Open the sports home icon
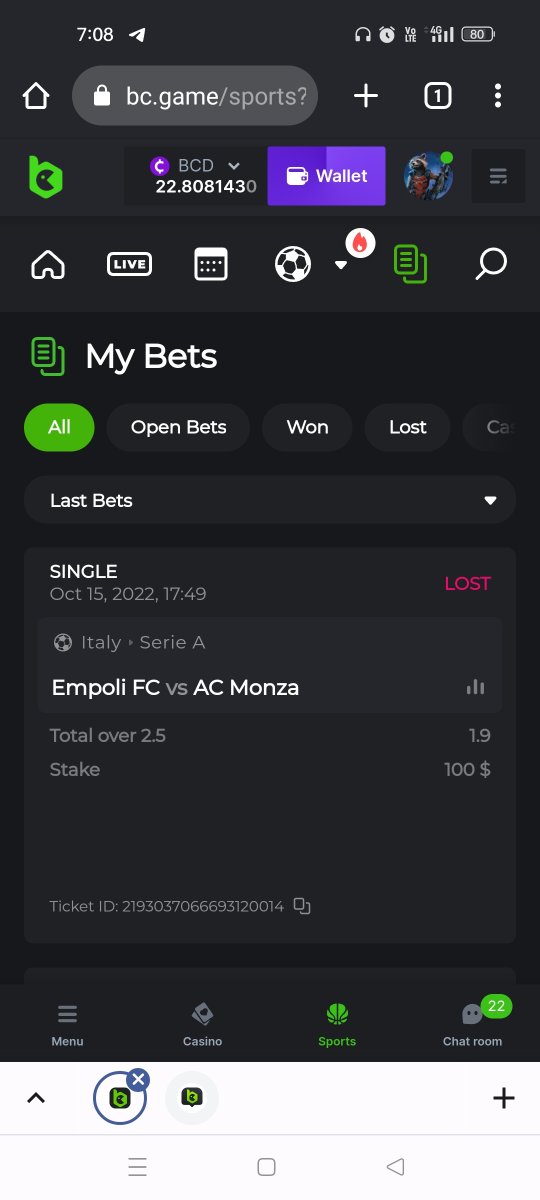Viewport: 540px width, 1200px height. [x=48, y=265]
